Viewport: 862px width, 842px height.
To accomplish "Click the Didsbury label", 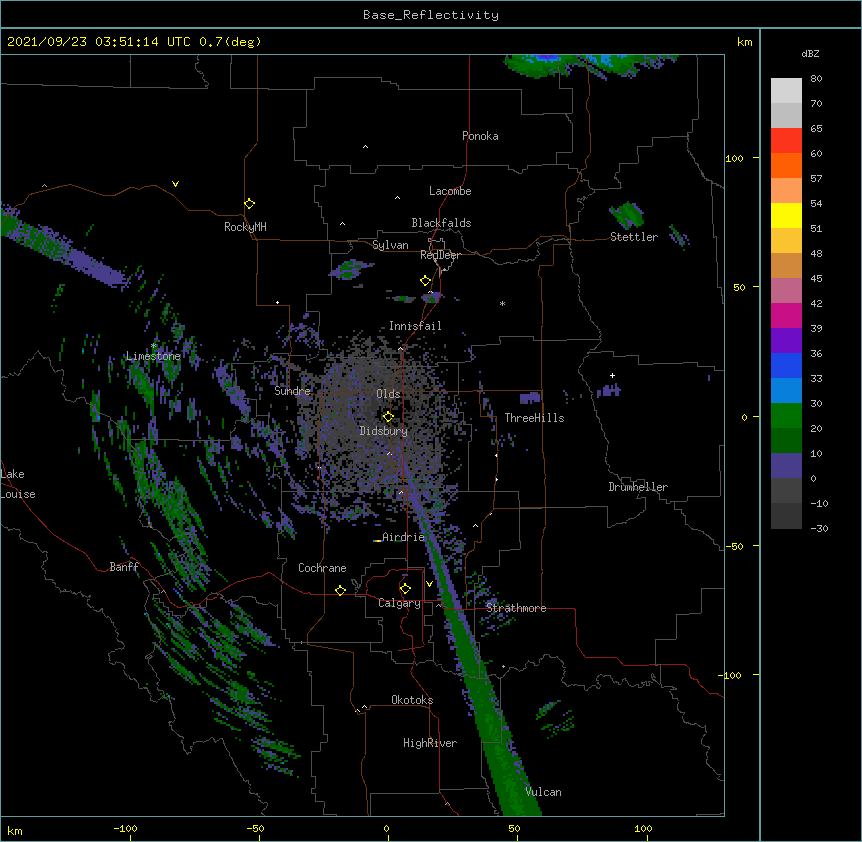I will [383, 431].
